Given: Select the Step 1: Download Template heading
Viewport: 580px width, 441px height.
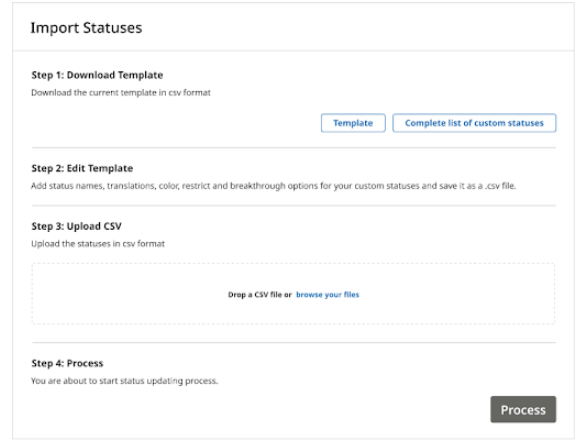Looking at the screenshot, I should click(x=97, y=75).
